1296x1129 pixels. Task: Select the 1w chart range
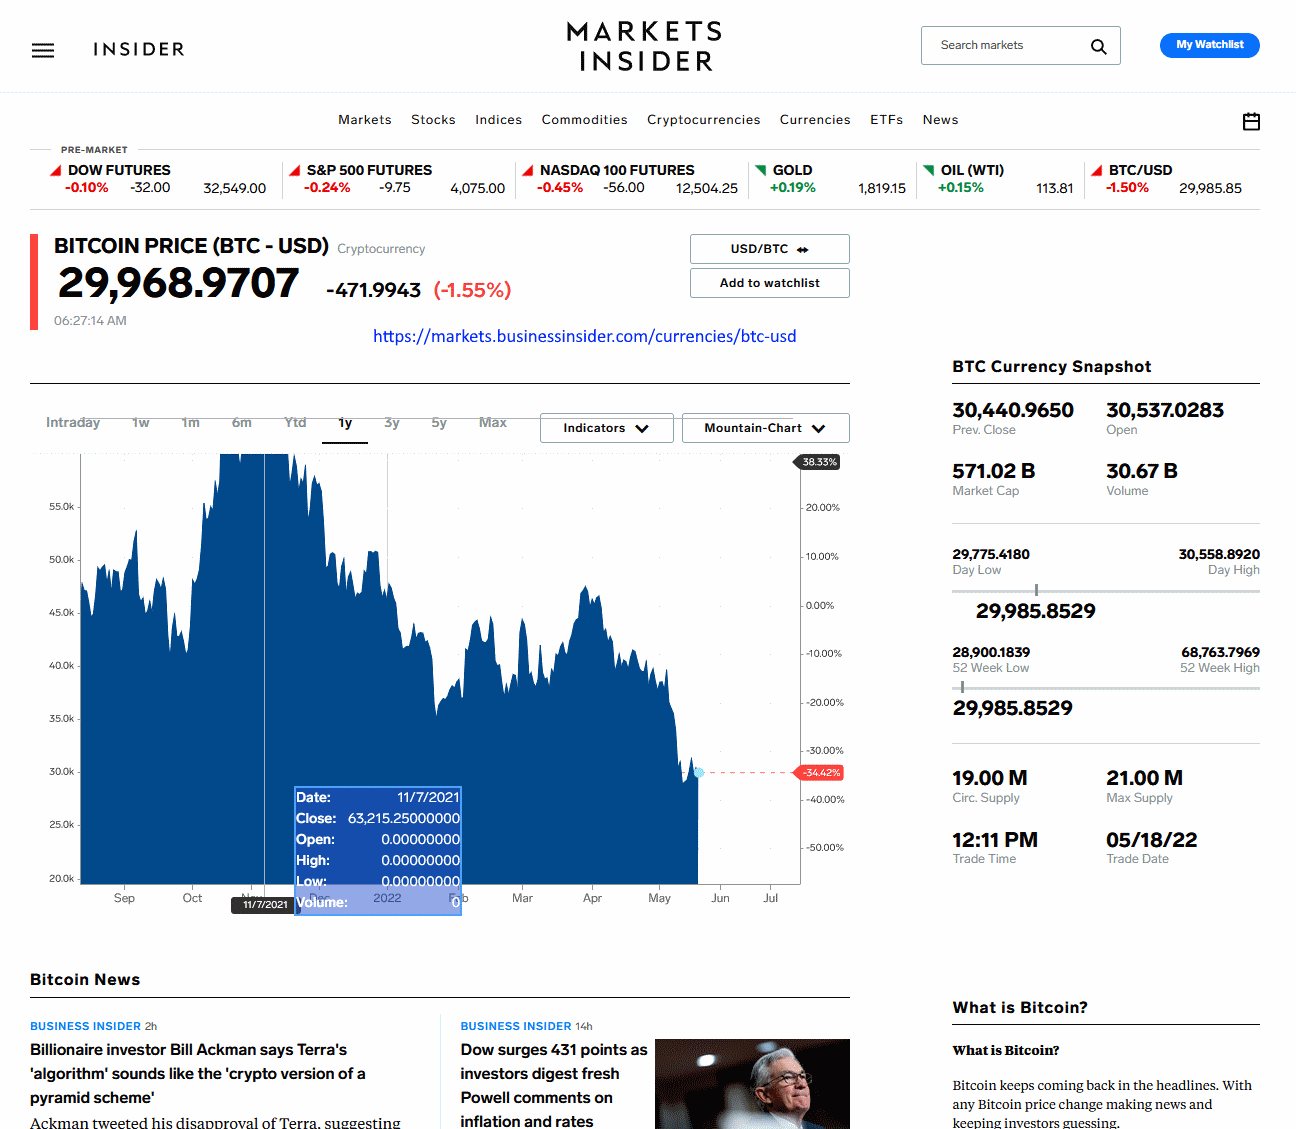click(141, 423)
